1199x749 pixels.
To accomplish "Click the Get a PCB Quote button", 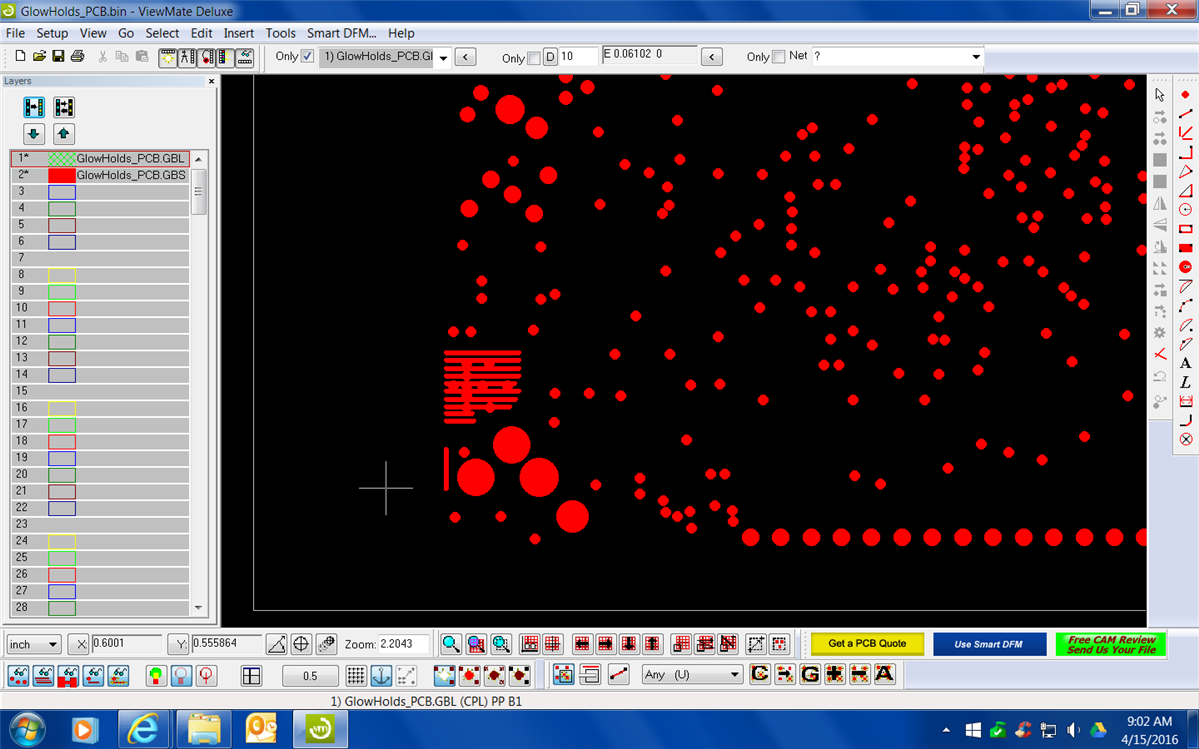I will 867,644.
